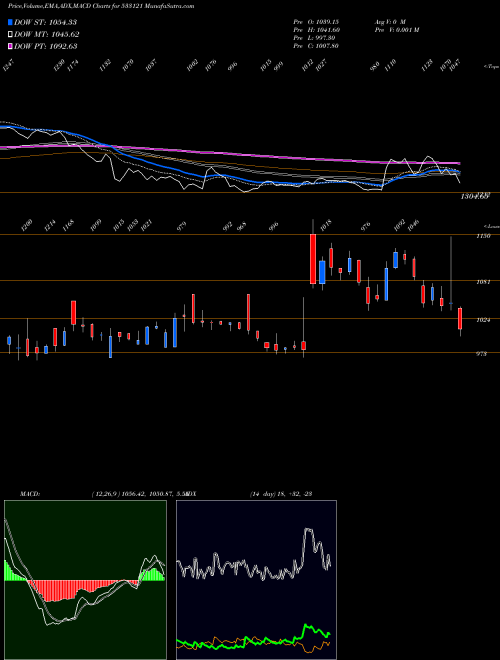The height and width of the screenshot is (660, 500).
Task: Click the white DOW MT legend swatch
Action: (10, 35)
